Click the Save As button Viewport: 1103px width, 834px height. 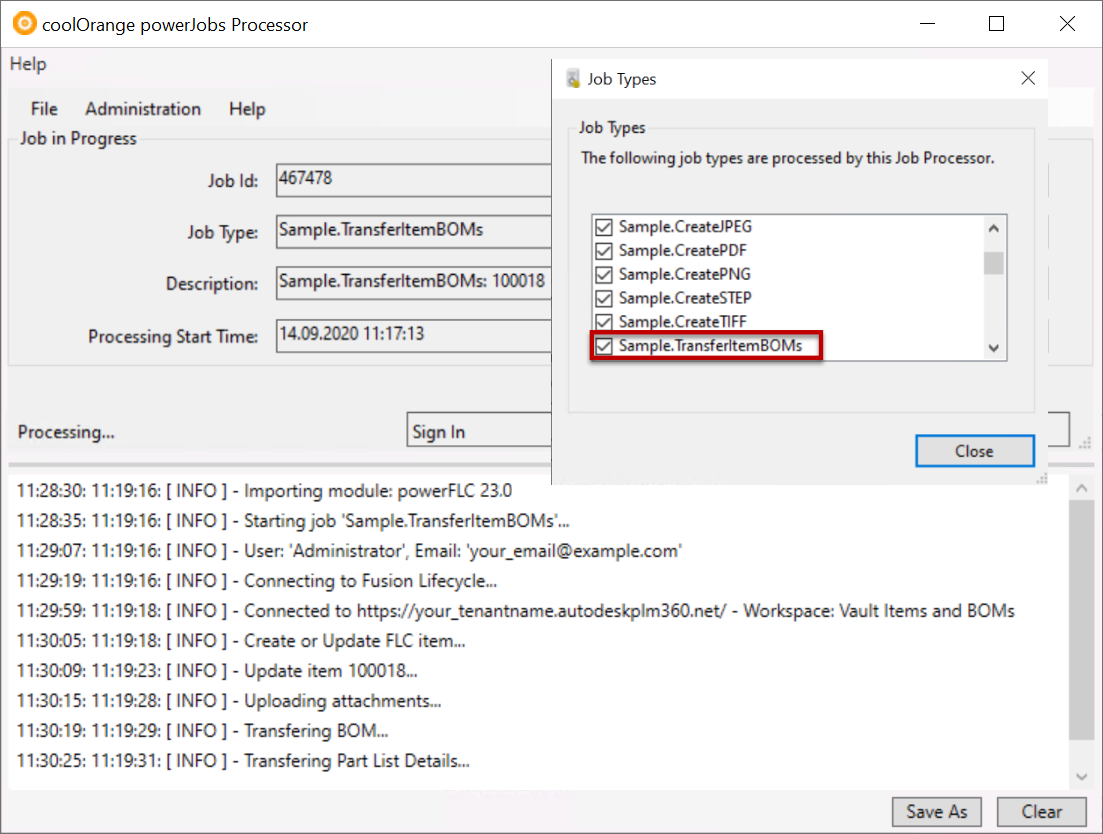pos(936,811)
